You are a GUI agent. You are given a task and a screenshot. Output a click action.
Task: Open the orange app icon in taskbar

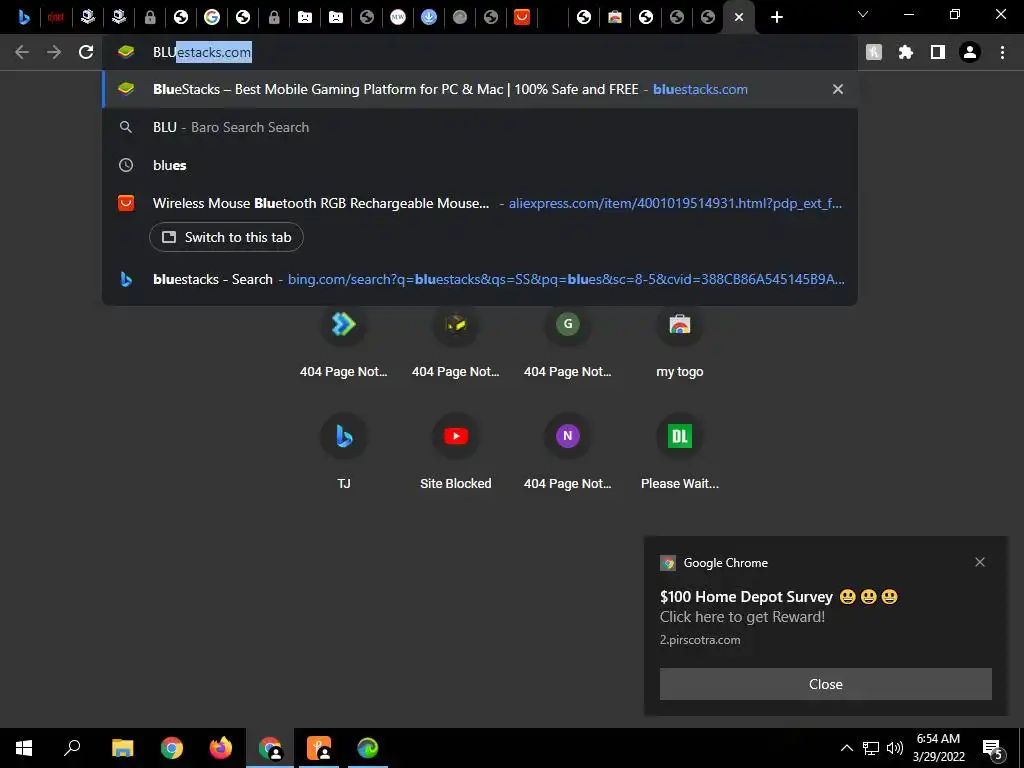(319, 748)
